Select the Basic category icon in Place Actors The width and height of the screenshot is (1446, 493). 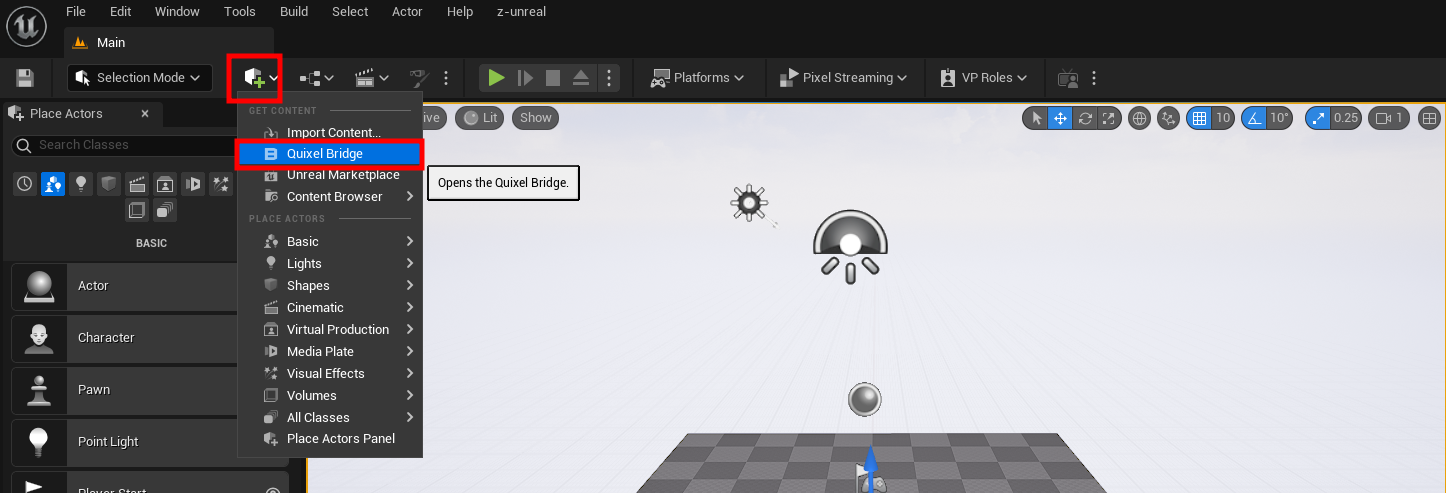pos(53,184)
